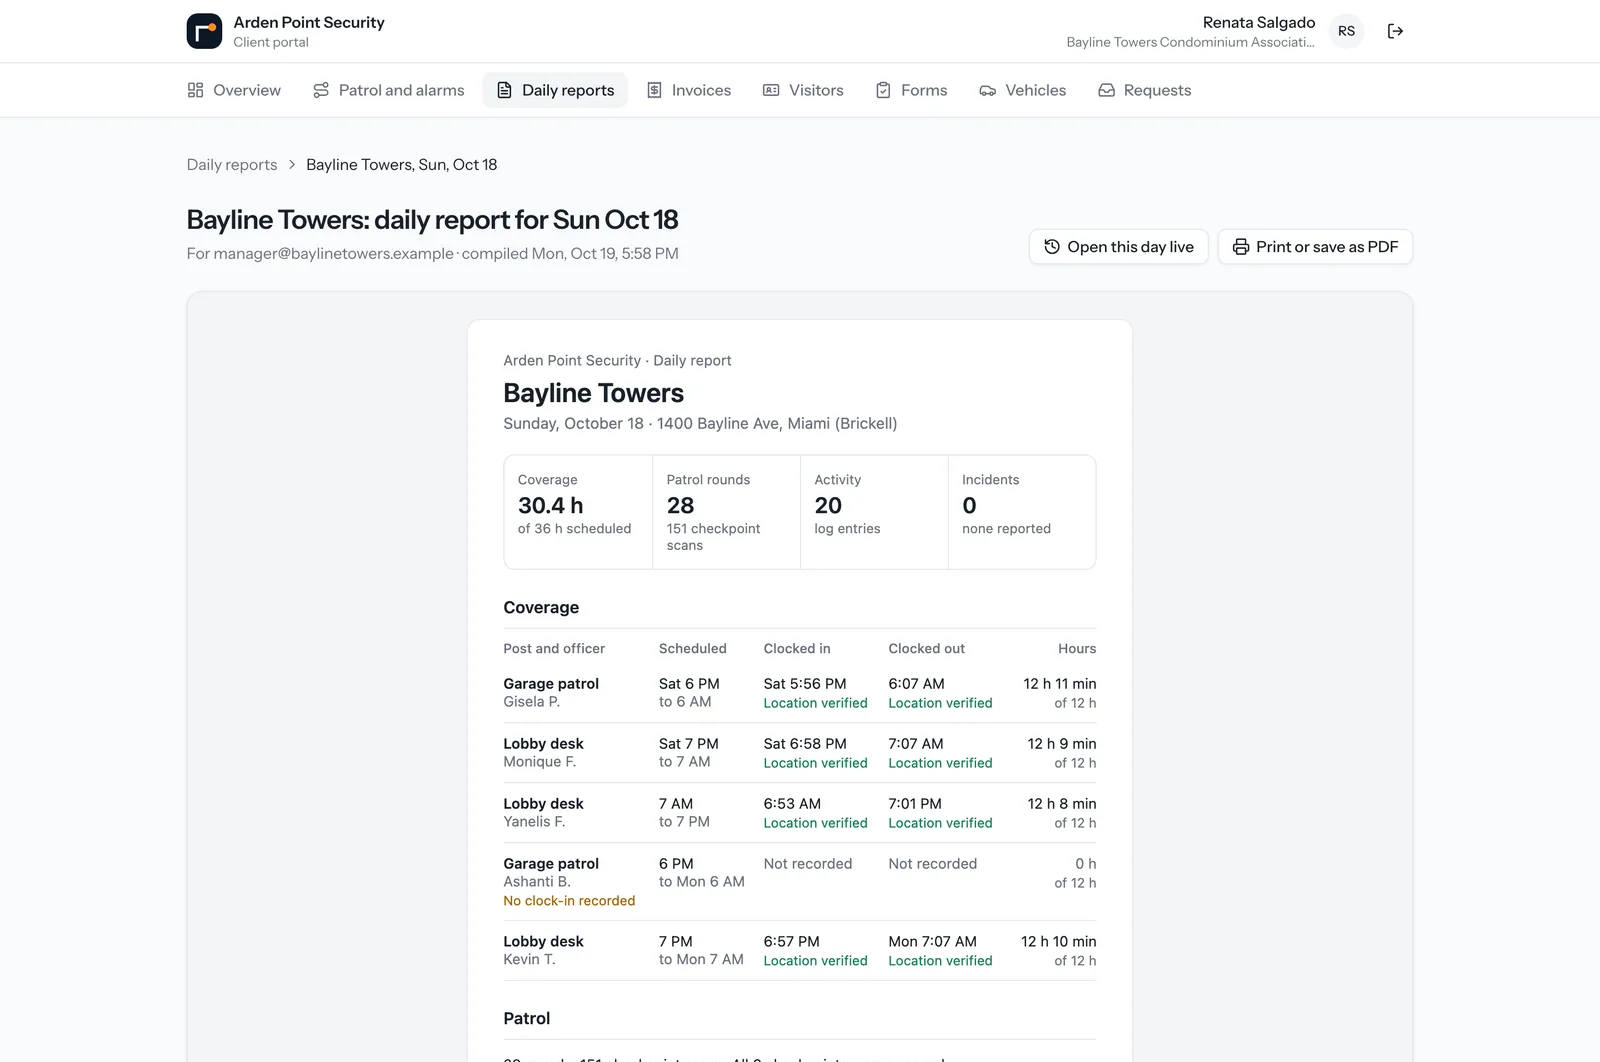Go to the Overview tab
1600x1062 pixels.
pyautogui.click(x=234, y=90)
